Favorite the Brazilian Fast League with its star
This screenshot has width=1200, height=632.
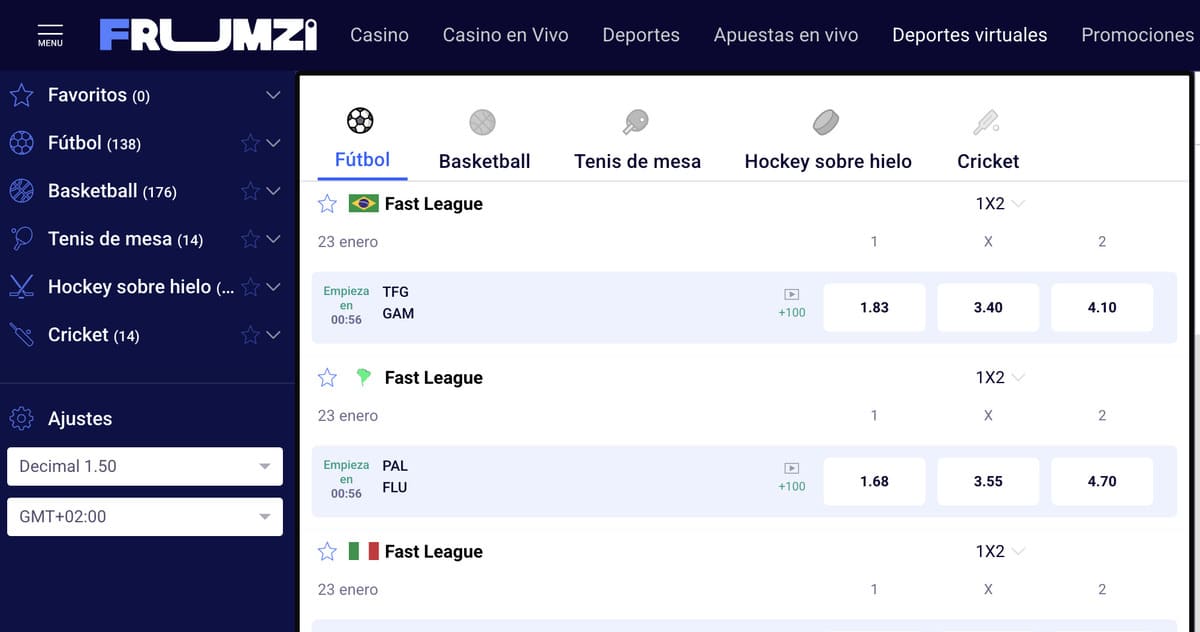tap(326, 203)
